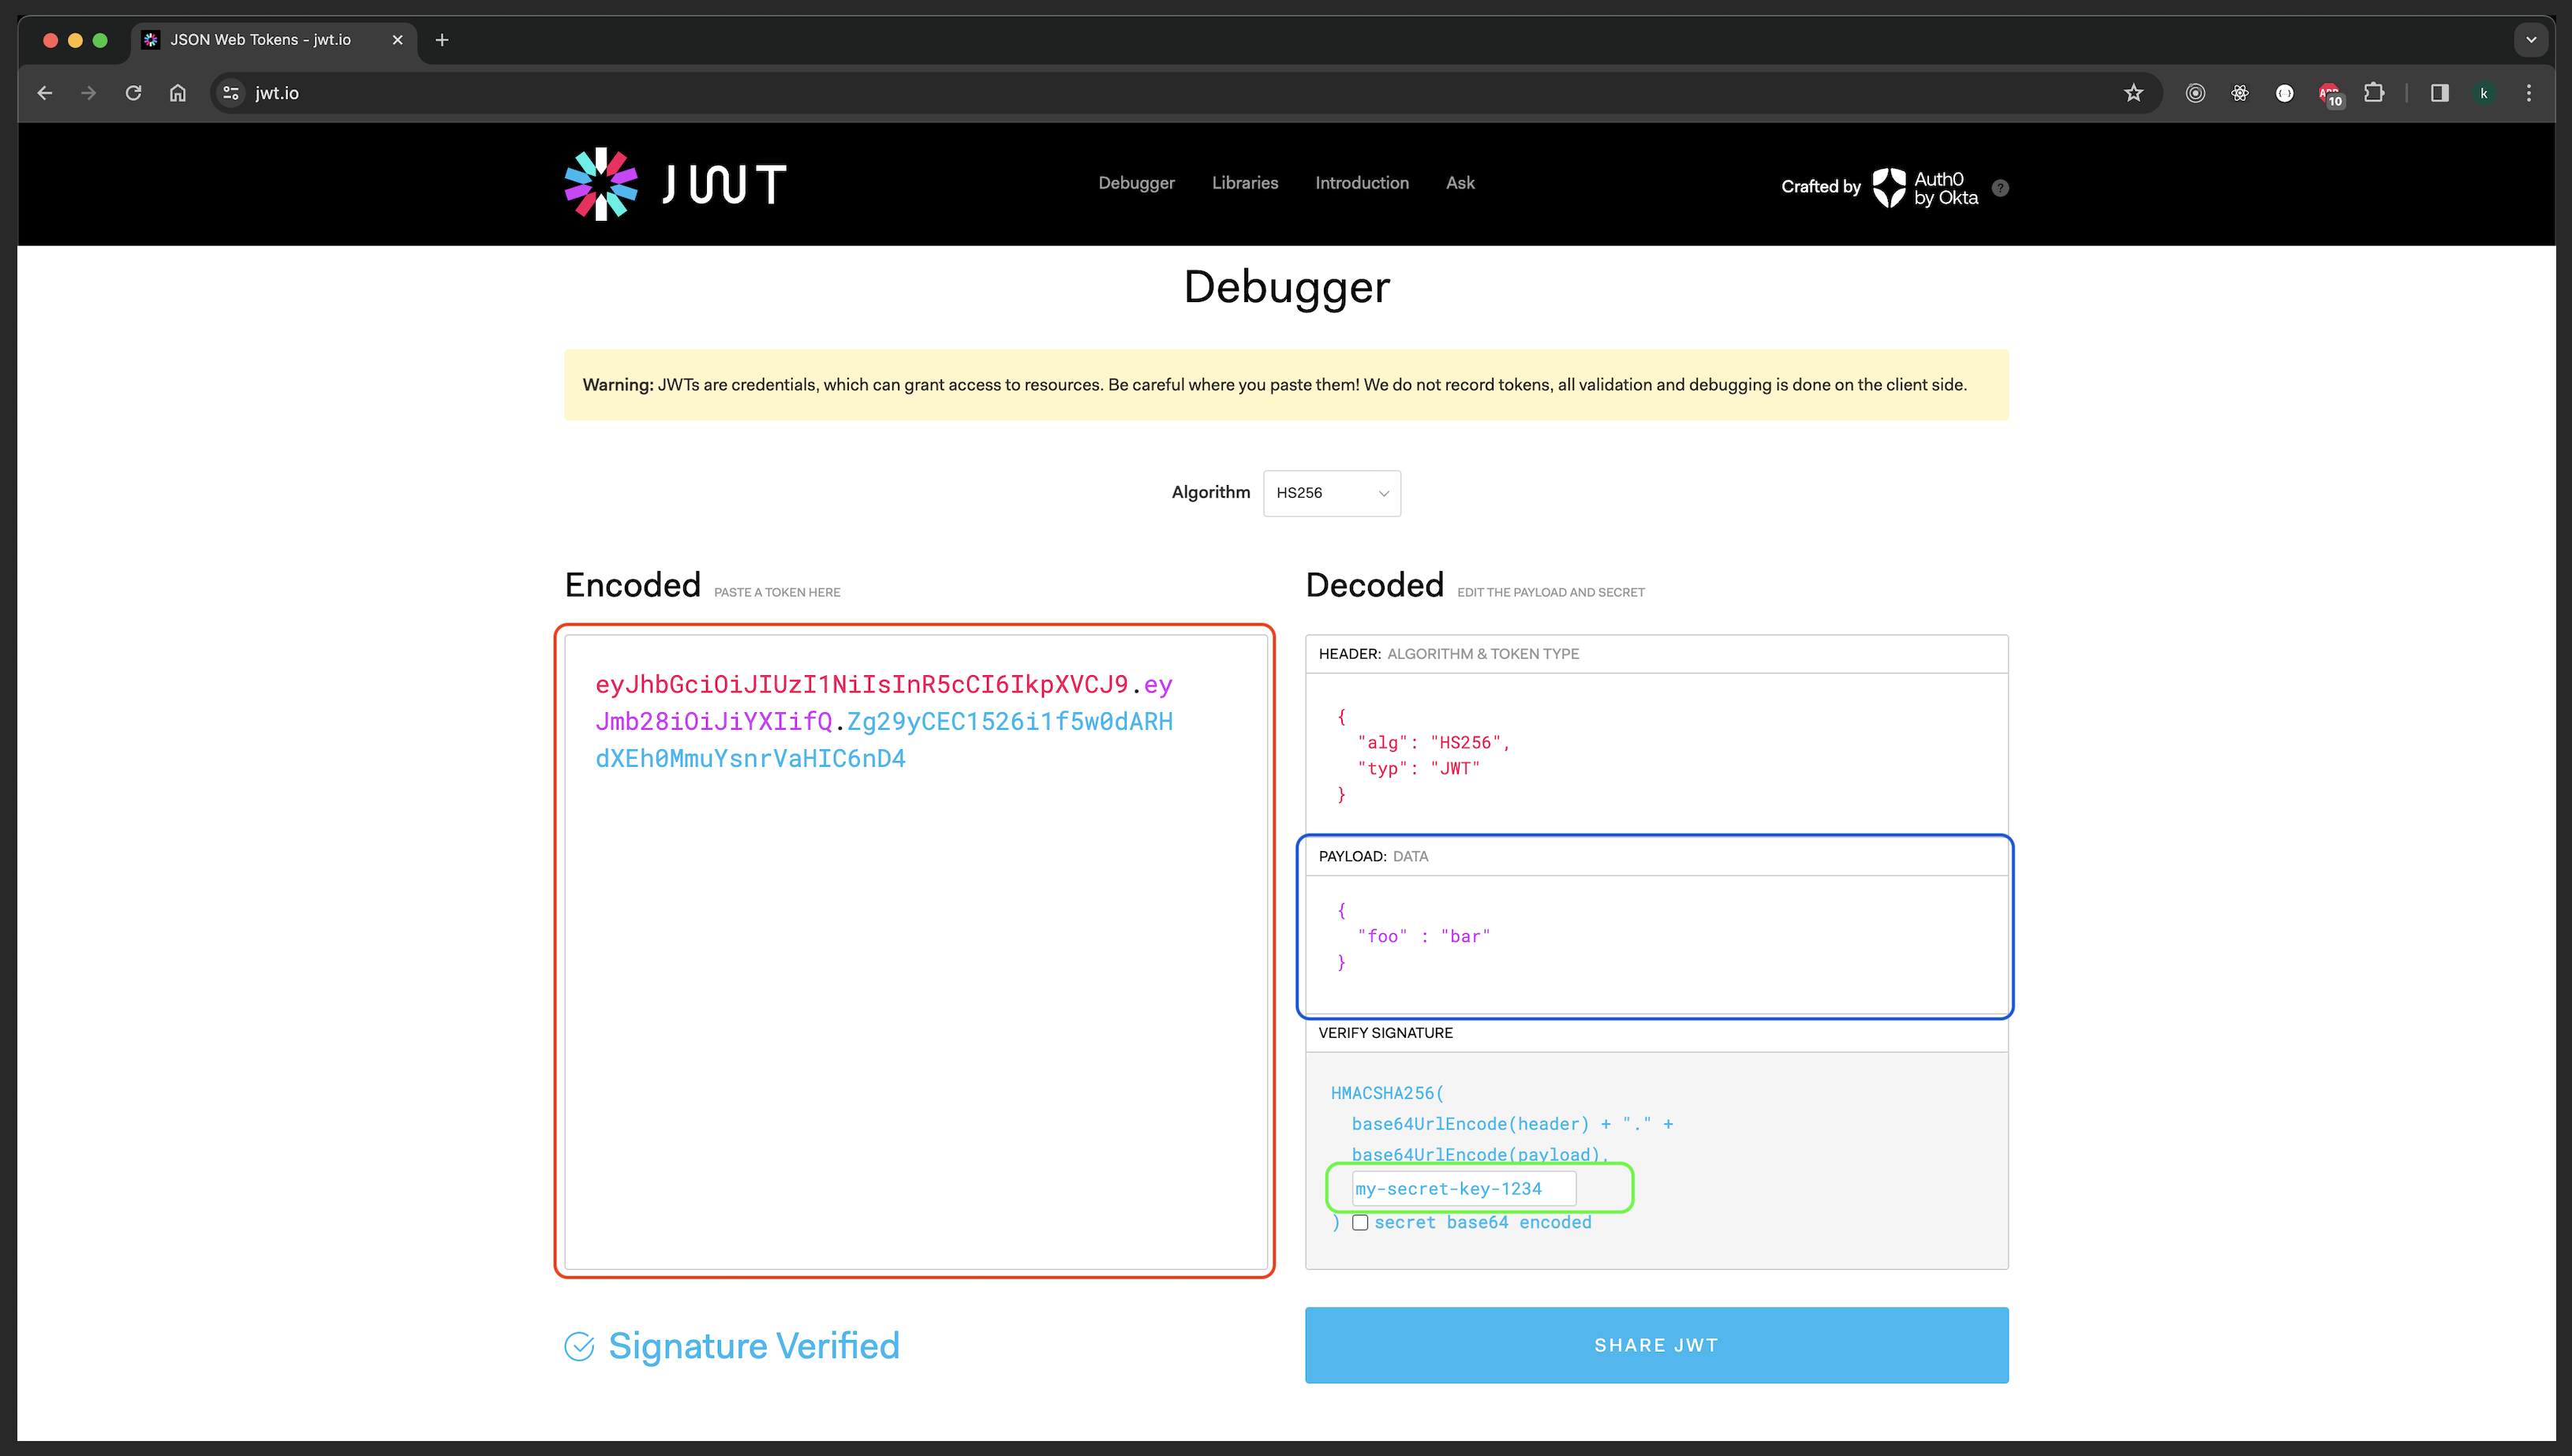Viewport: 2572px width, 1456px height.
Task: Switch to the Introduction menu item
Action: click(1361, 183)
